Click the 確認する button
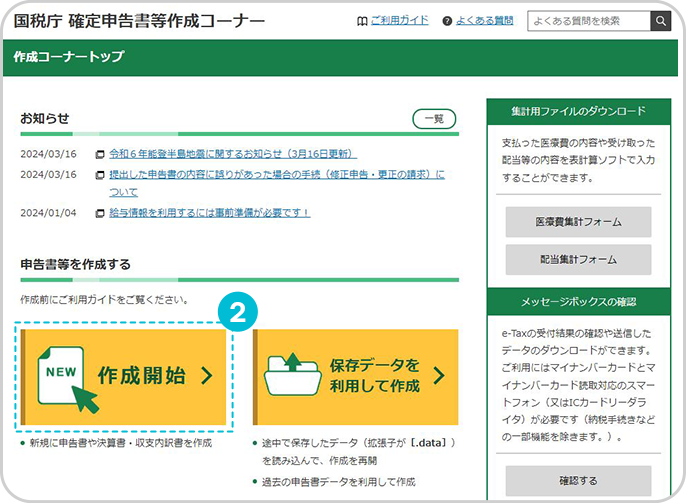This screenshot has height=503, width=686. (x=578, y=481)
